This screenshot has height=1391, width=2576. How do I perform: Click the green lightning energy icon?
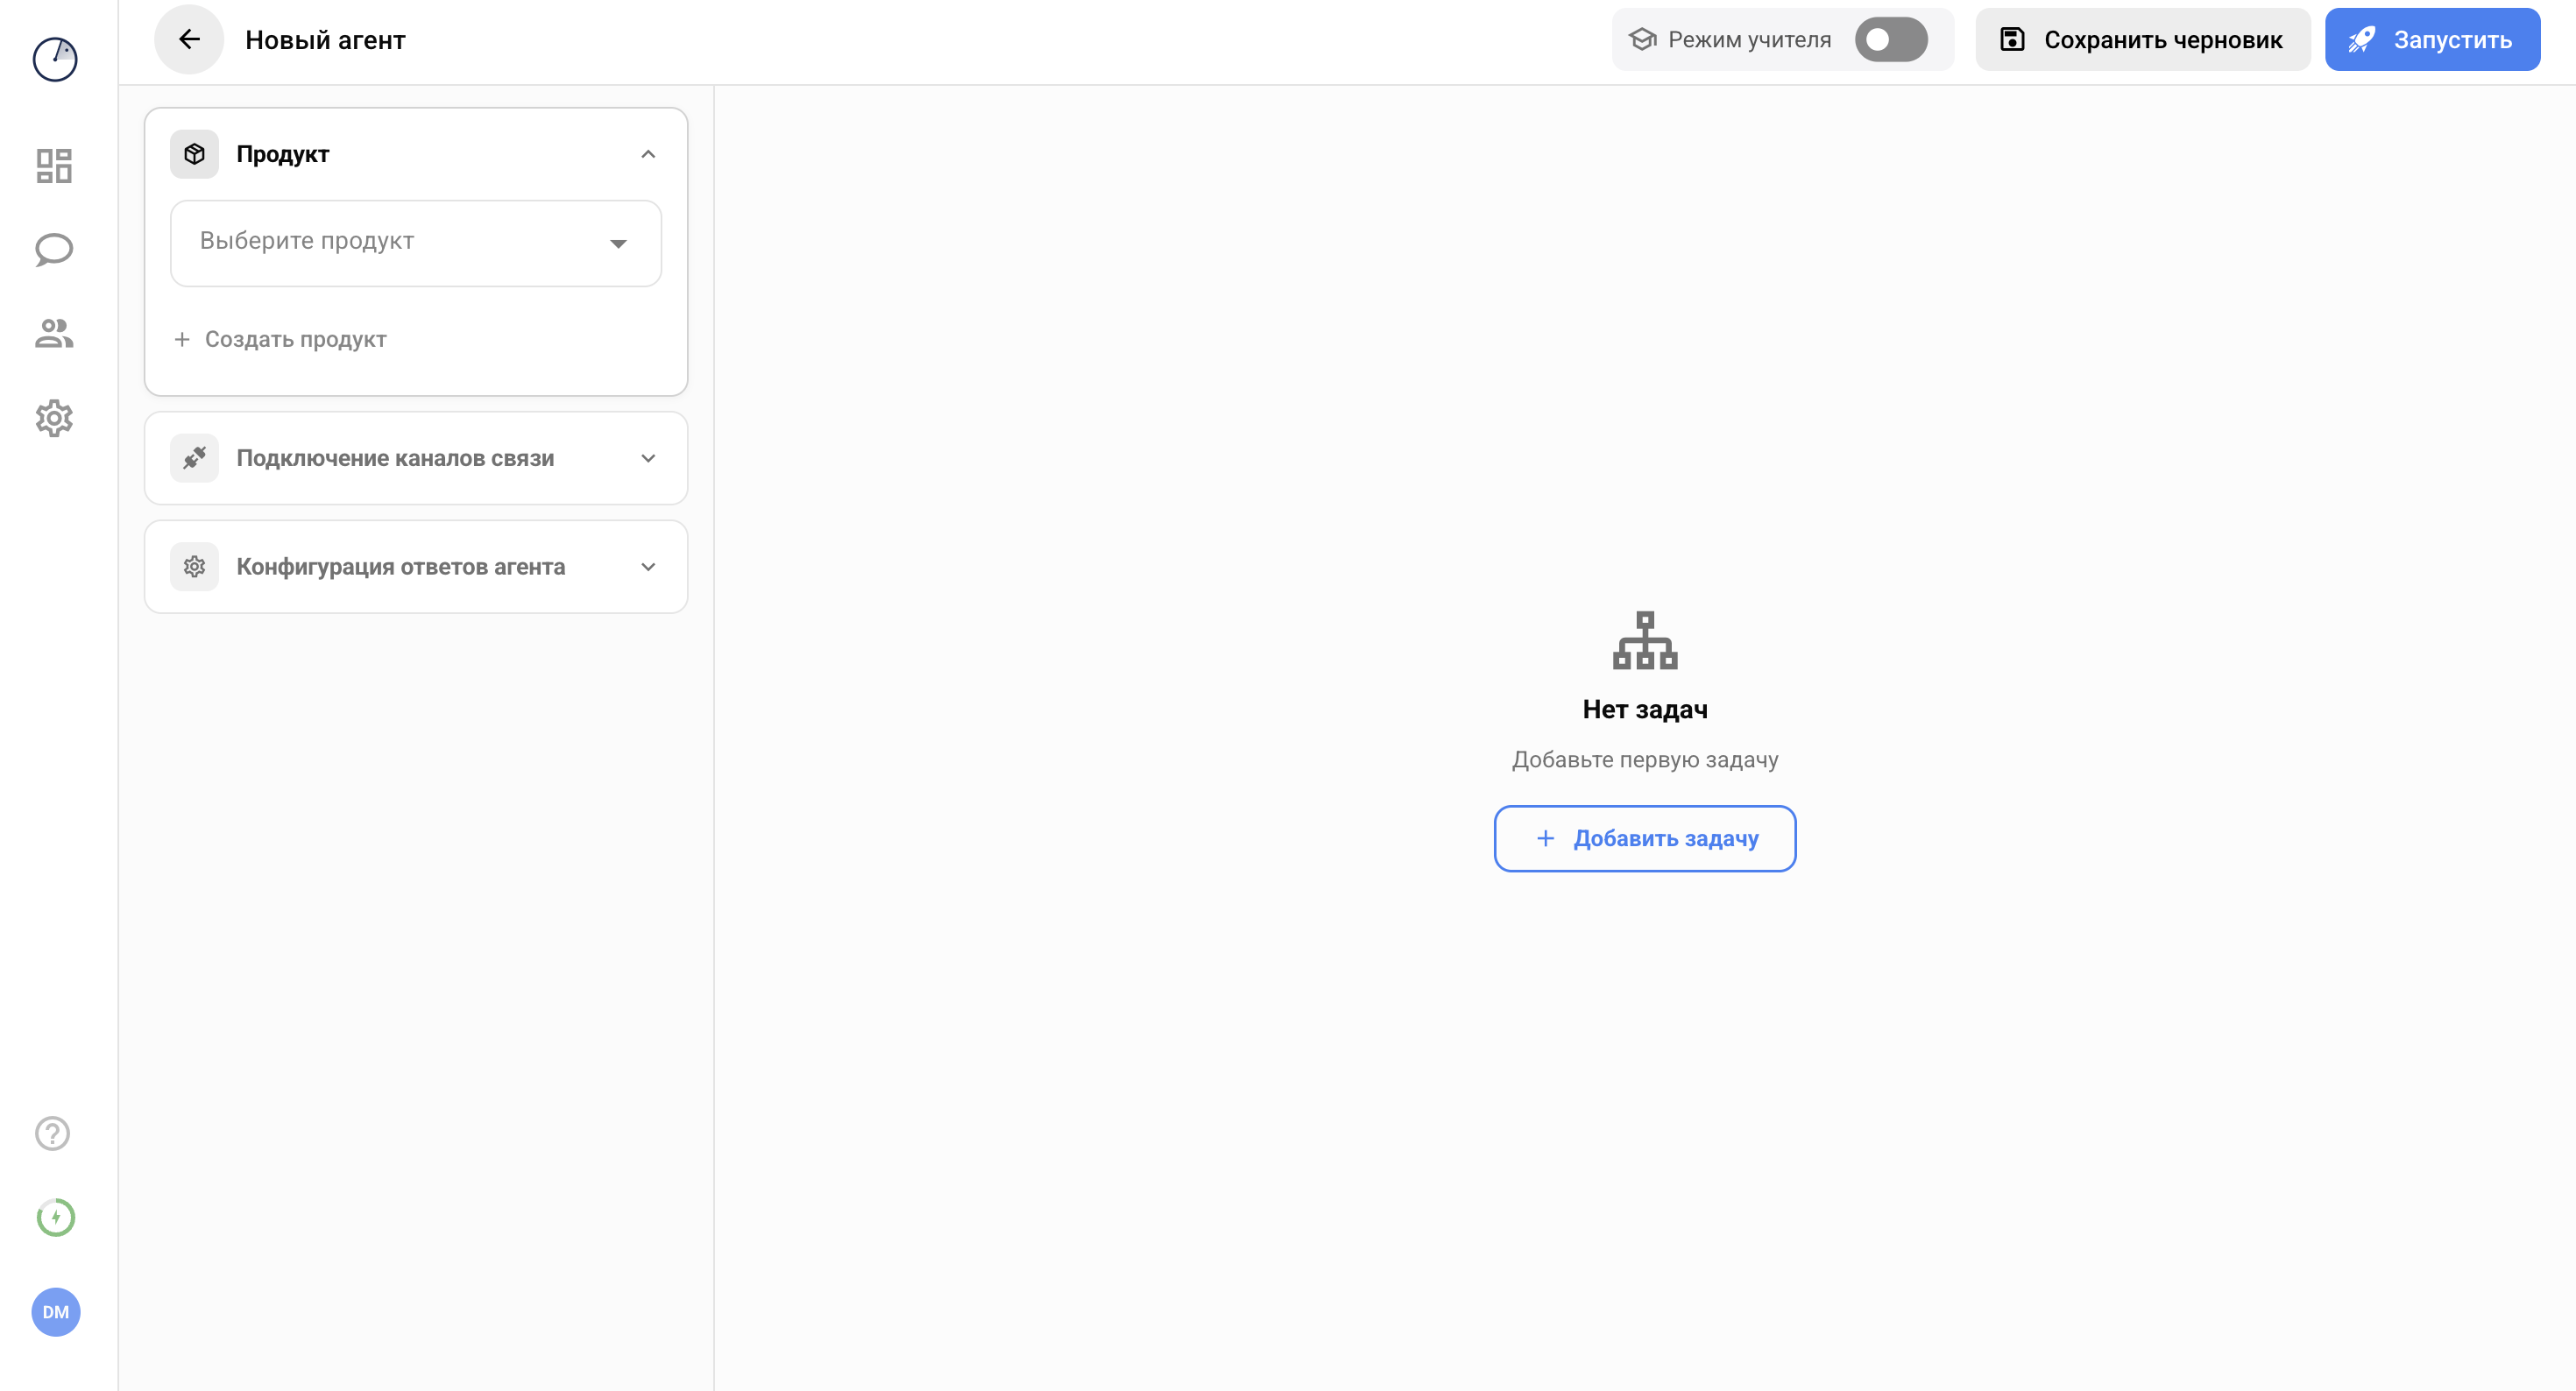pos(56,1217)
